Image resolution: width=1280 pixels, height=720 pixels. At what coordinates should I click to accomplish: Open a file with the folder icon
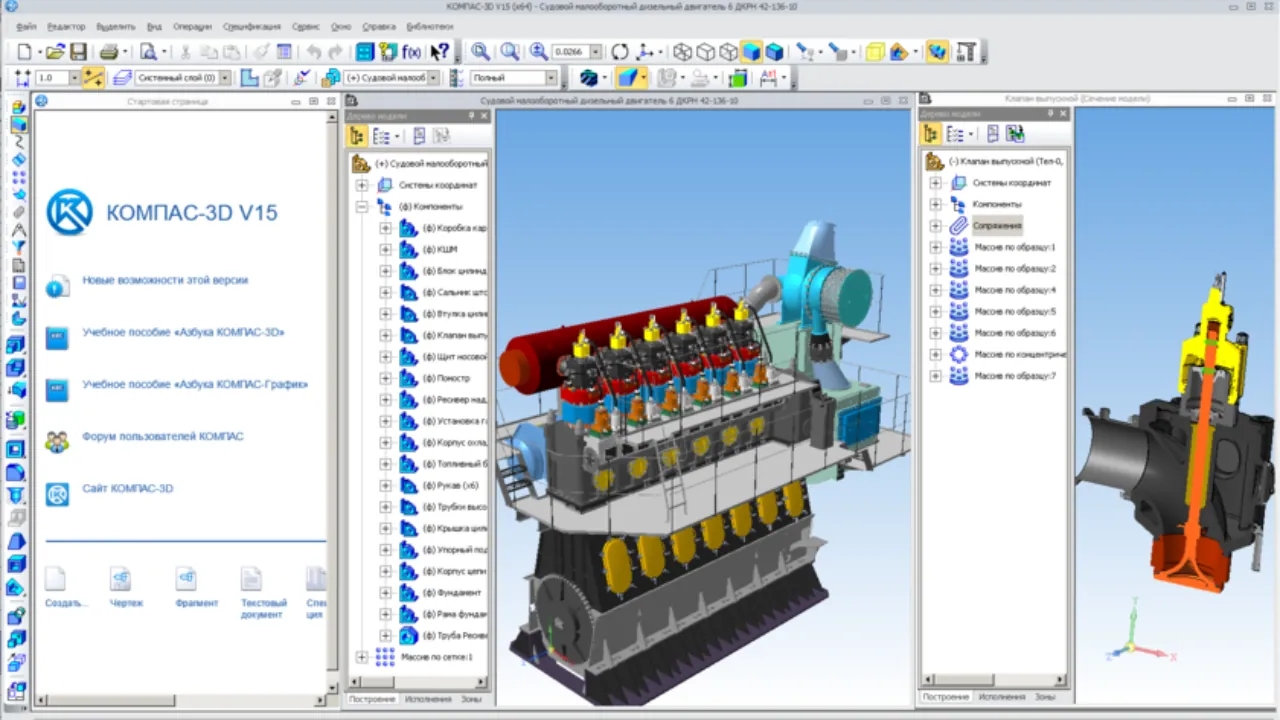55,51
